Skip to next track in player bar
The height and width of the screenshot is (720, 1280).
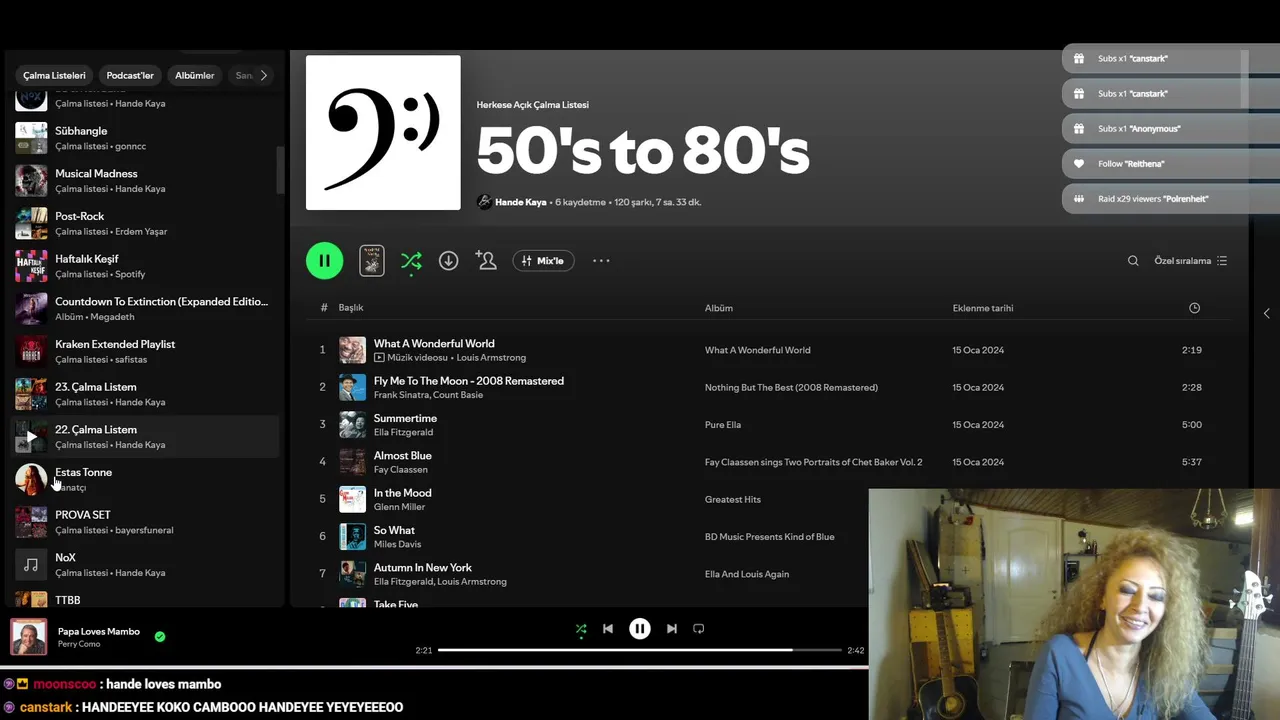tap(672, 629)
